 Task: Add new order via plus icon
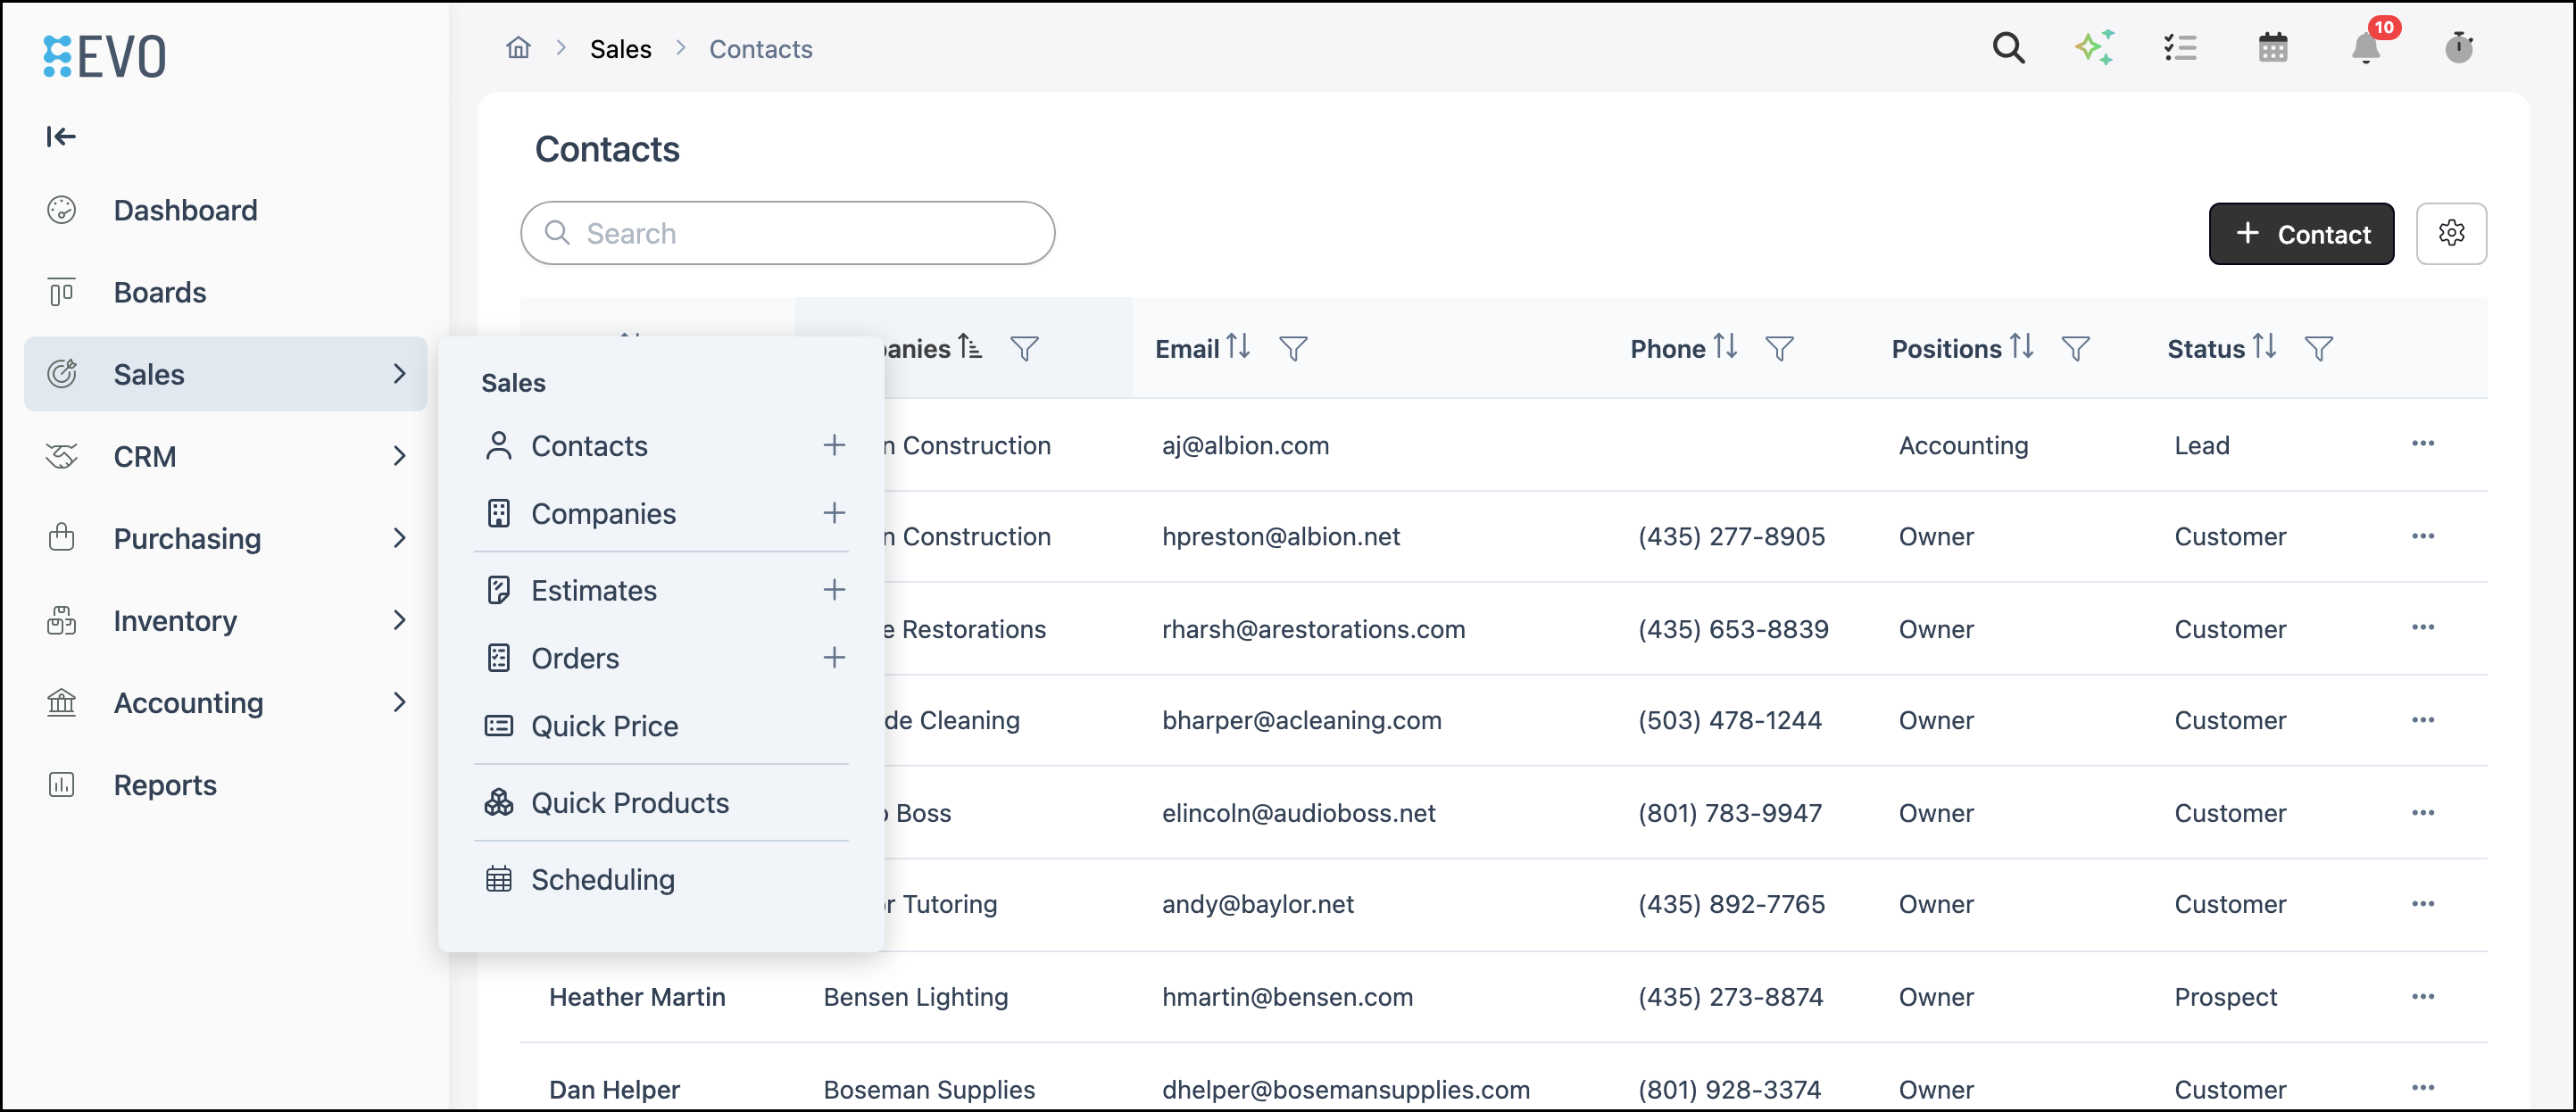[x=834, y=658]
